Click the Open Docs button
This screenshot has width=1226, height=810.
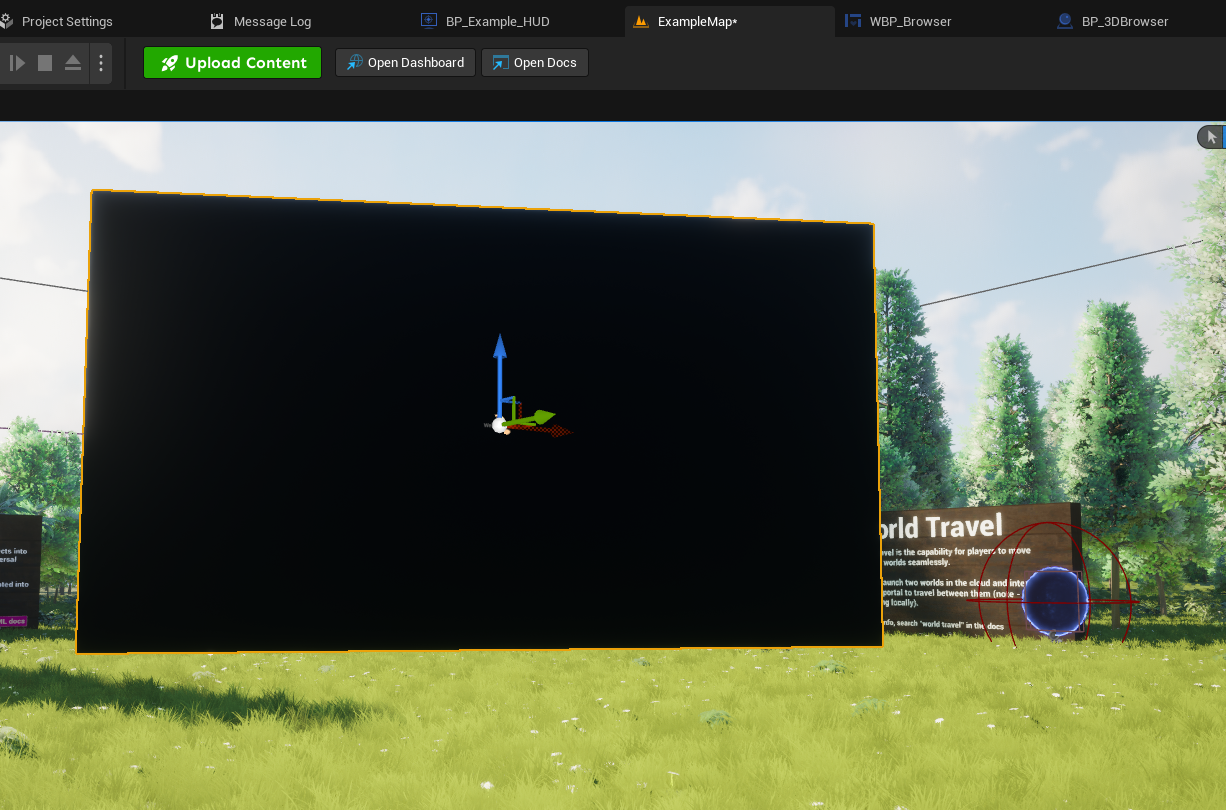tap(535, 63)
